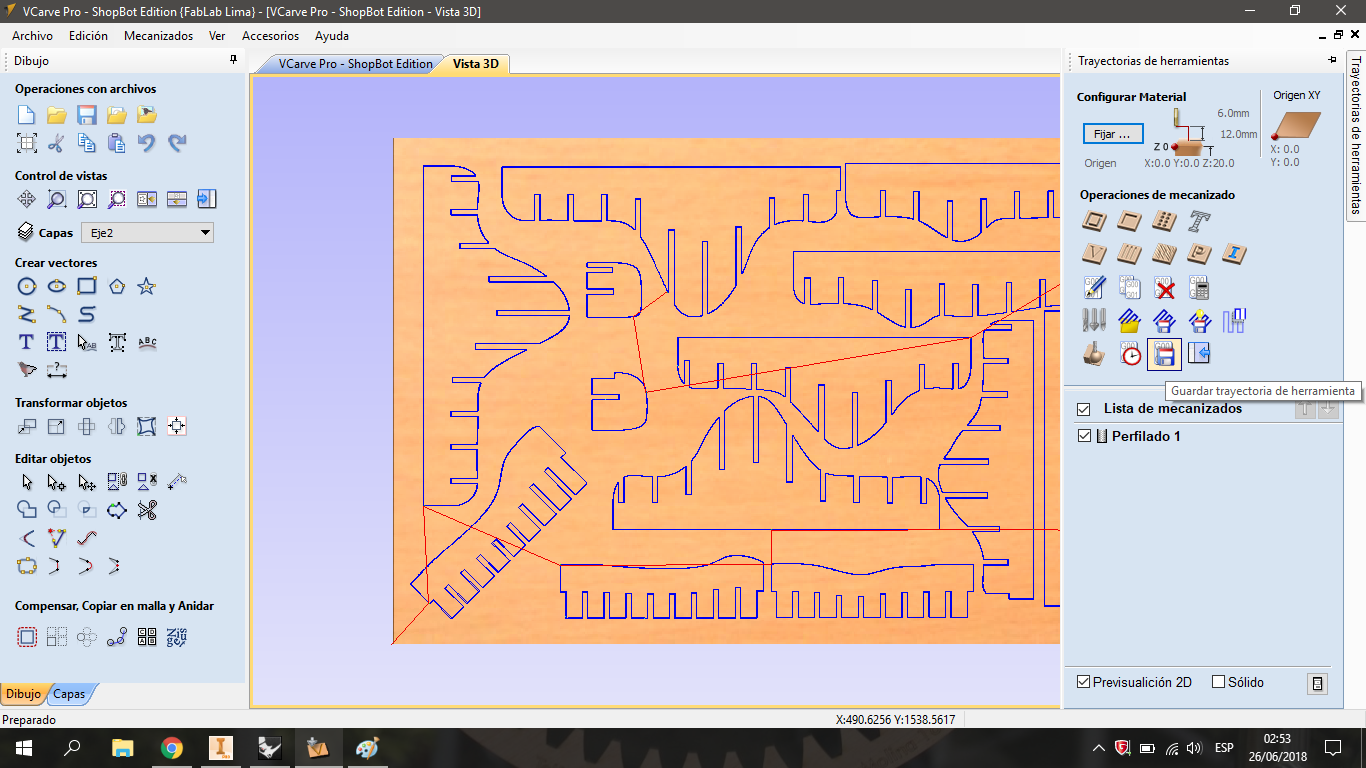This screenshot has height=768, width=1366.
Task: Open the Ayuda menu
Action: tap(332, 35)
